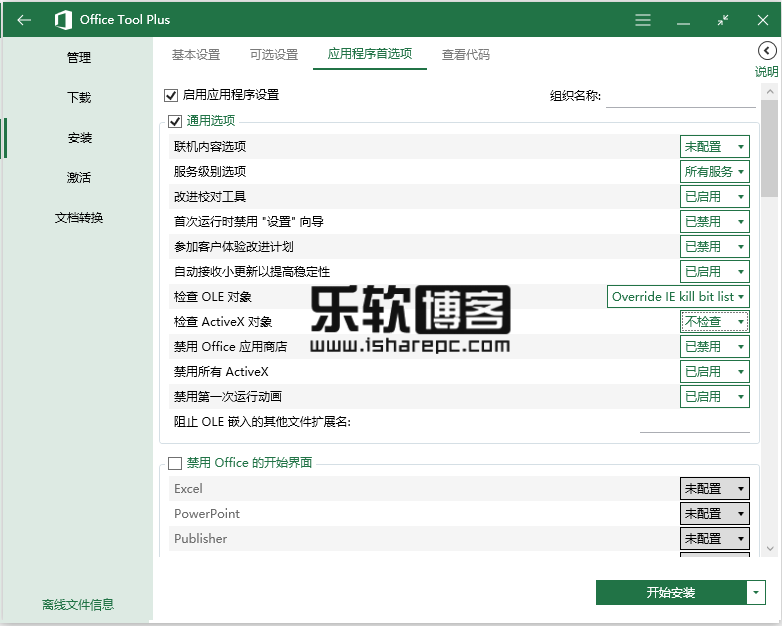
Task: Open 检查 ActiveX 对象 dropdown
Action: [x=715, y=322]
